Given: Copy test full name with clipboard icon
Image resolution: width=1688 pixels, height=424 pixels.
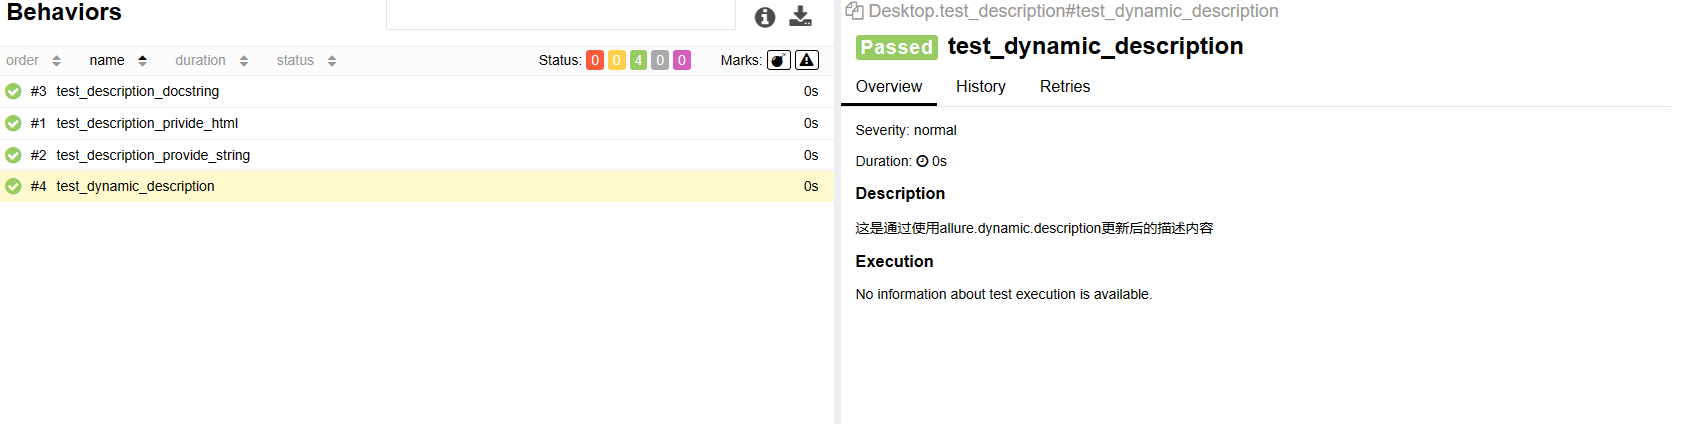Looking at the screenshot, I should tap(854, 11).
